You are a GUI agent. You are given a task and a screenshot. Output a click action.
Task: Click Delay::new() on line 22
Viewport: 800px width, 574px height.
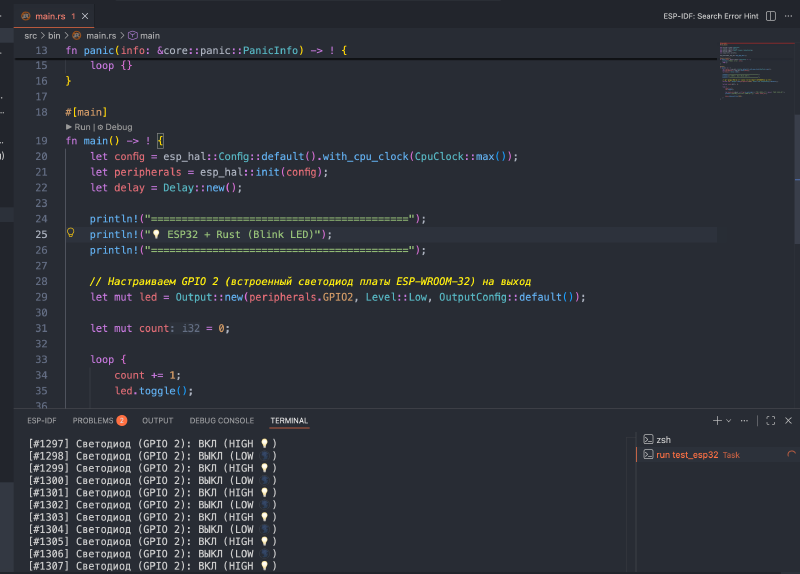coord(199,188)
